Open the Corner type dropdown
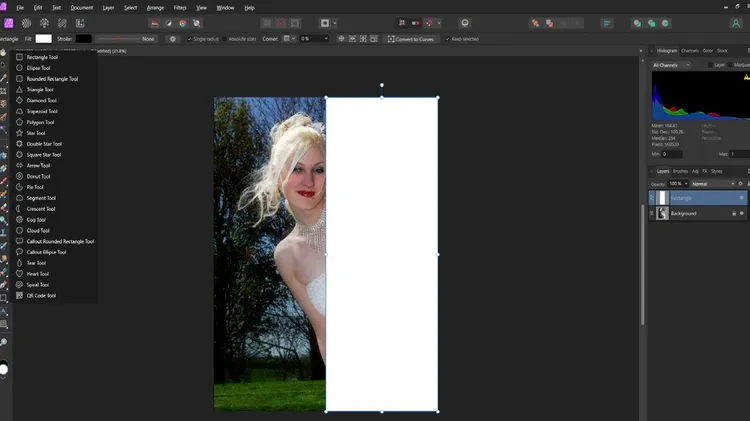 pyautogui.click(x=289, y=39)
